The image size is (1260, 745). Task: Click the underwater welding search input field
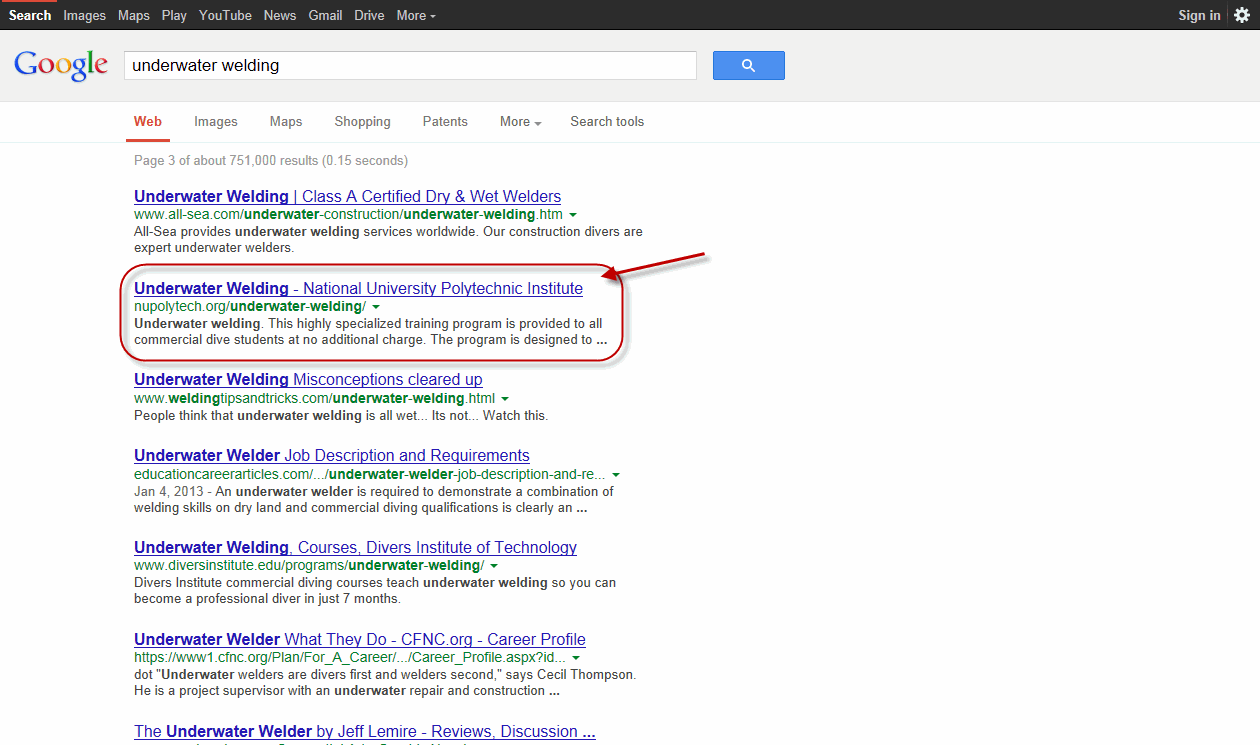[410, 66]
